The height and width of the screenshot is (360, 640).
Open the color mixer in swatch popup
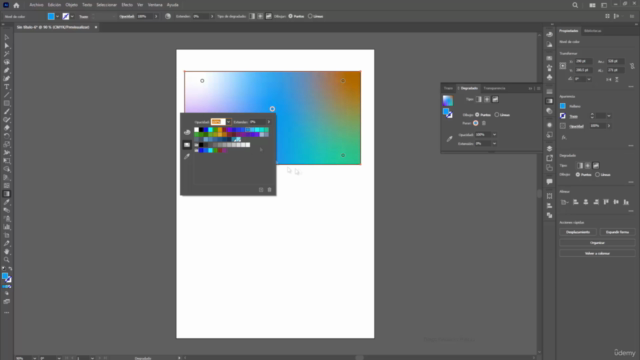click(x=187, y=132)
